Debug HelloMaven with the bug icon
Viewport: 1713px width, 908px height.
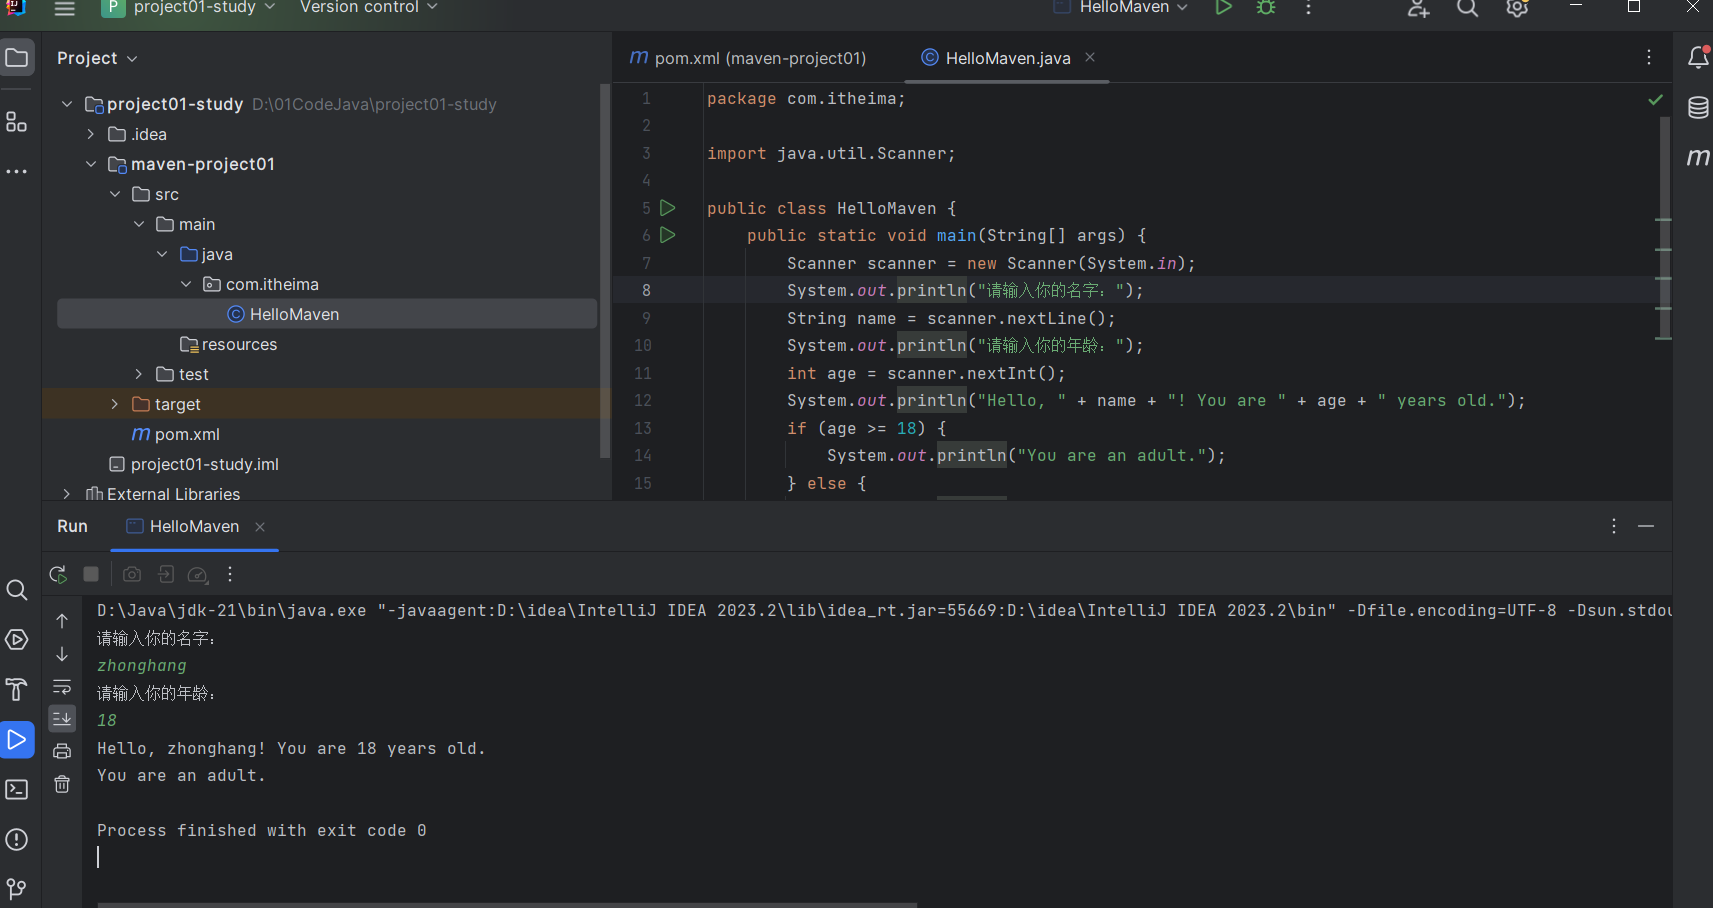(1266, 8)
